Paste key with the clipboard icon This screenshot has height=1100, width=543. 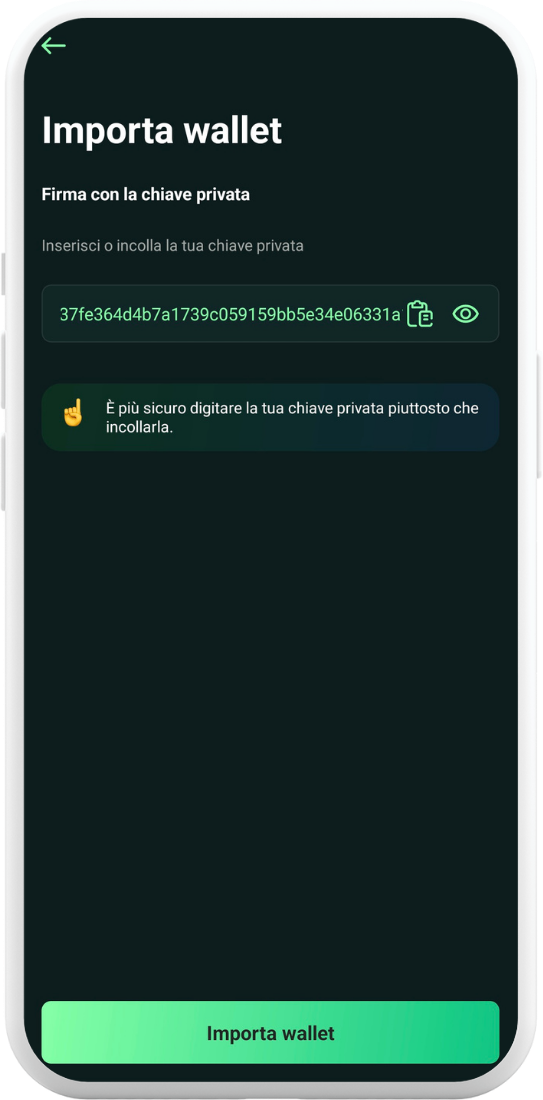click(x=420, y=314)
